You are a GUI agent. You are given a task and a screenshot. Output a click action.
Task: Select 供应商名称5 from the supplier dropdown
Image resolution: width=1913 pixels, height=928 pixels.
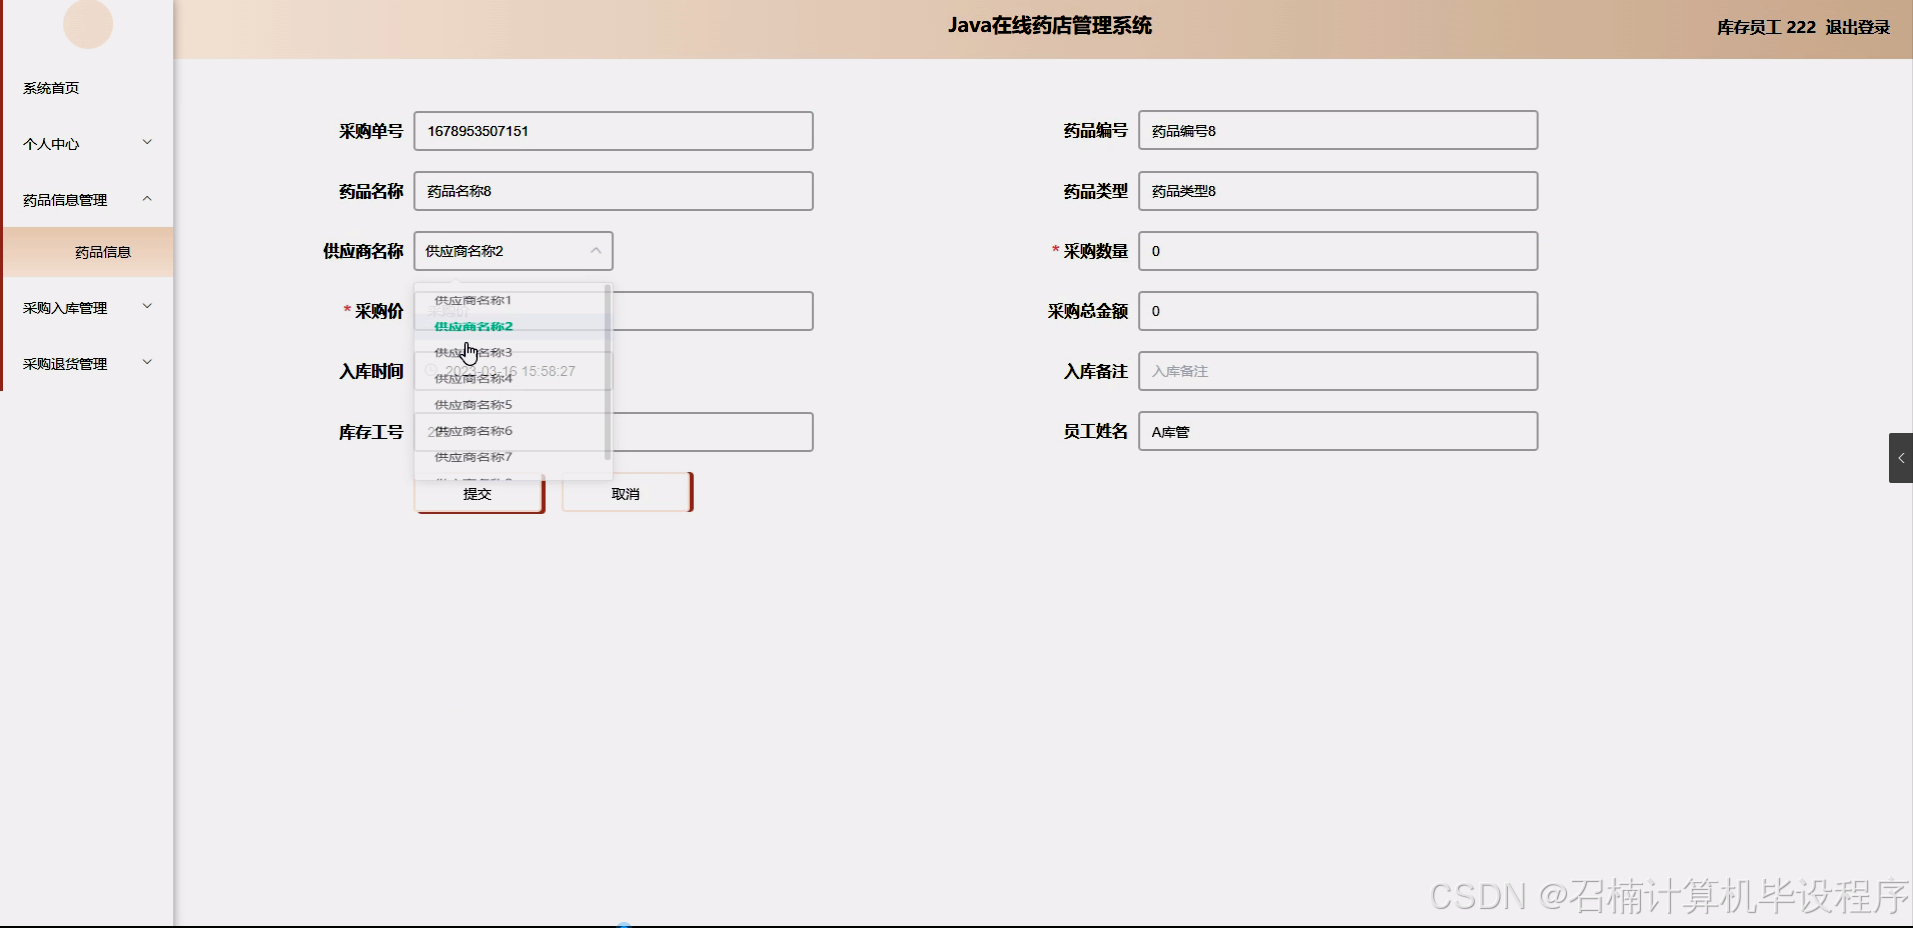[471, 403]
